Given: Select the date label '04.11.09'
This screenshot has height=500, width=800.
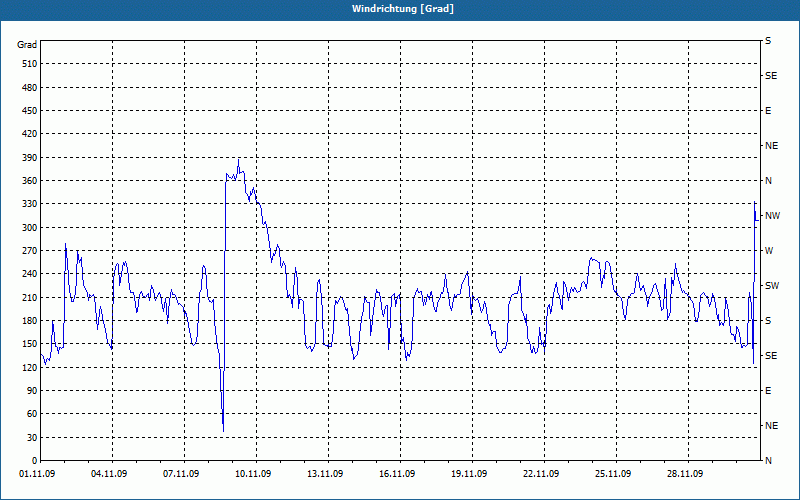Looking at the screenshot, I should 109,474.
